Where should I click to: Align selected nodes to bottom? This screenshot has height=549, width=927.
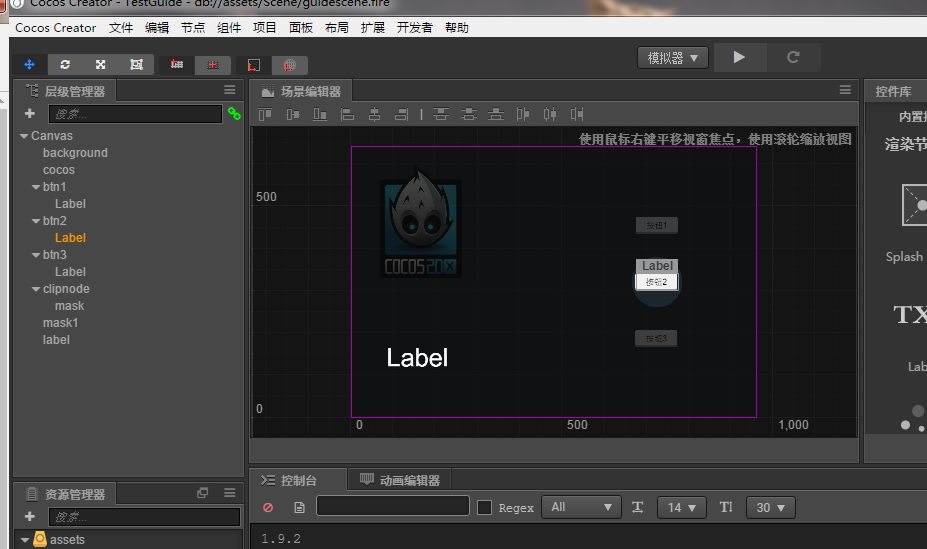[x=320, y=114]
